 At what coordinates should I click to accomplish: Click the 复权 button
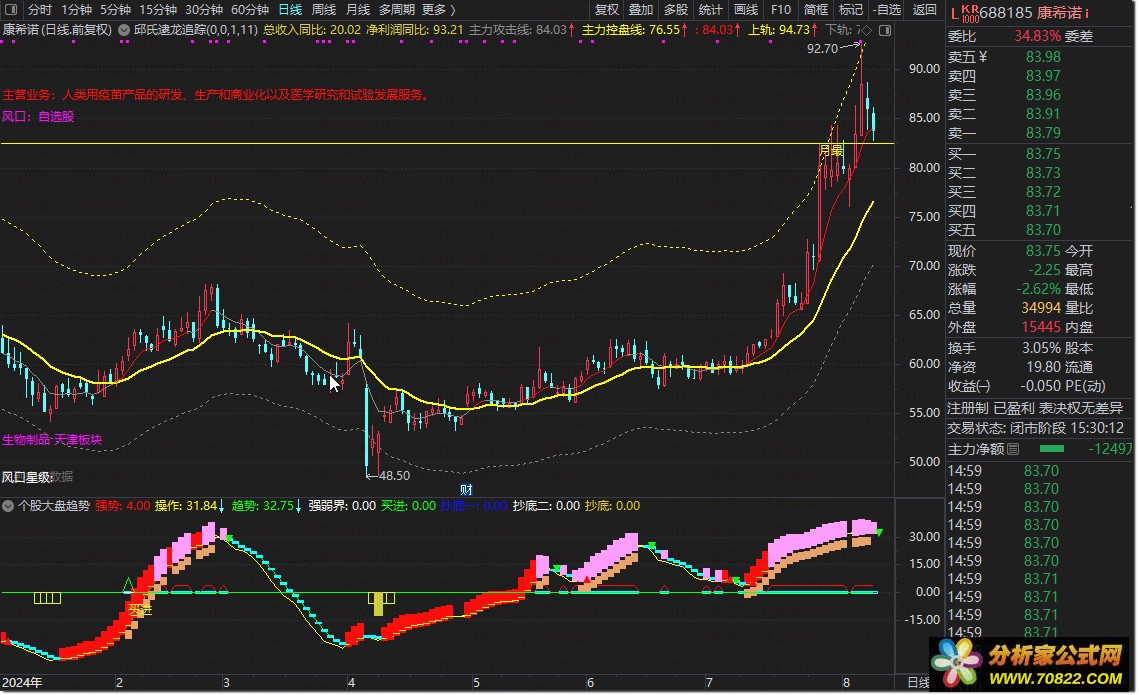(607, 9)
